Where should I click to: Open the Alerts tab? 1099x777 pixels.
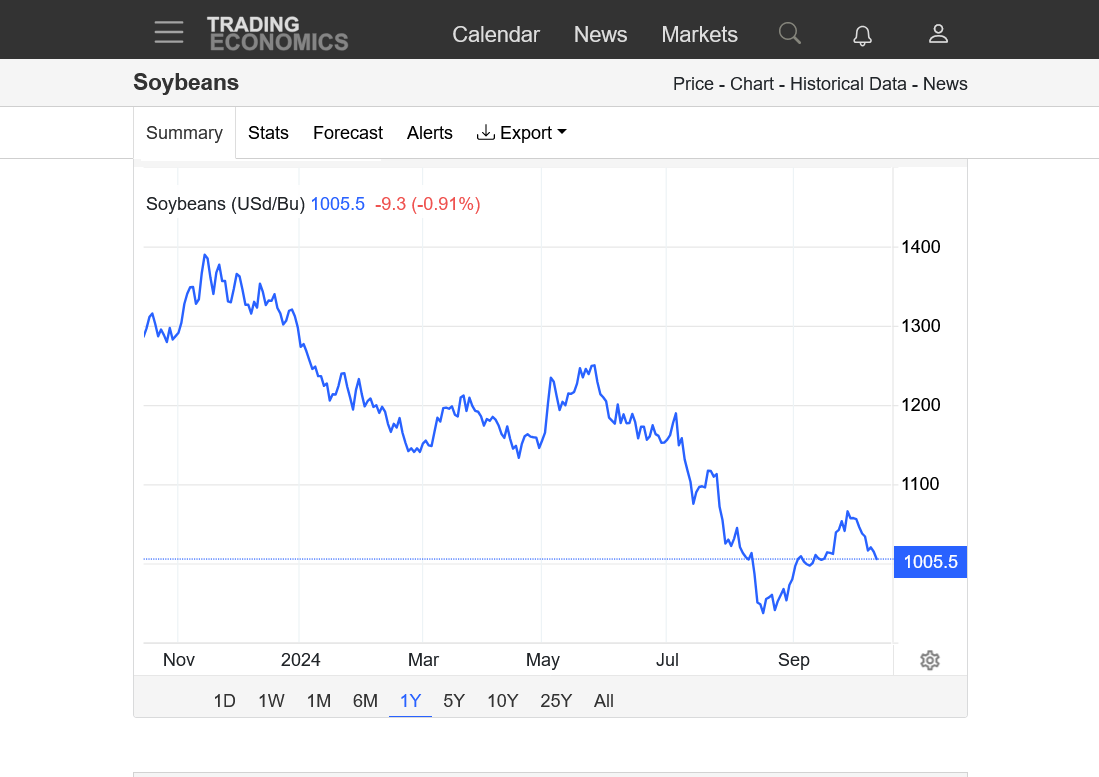coord(430,133)
